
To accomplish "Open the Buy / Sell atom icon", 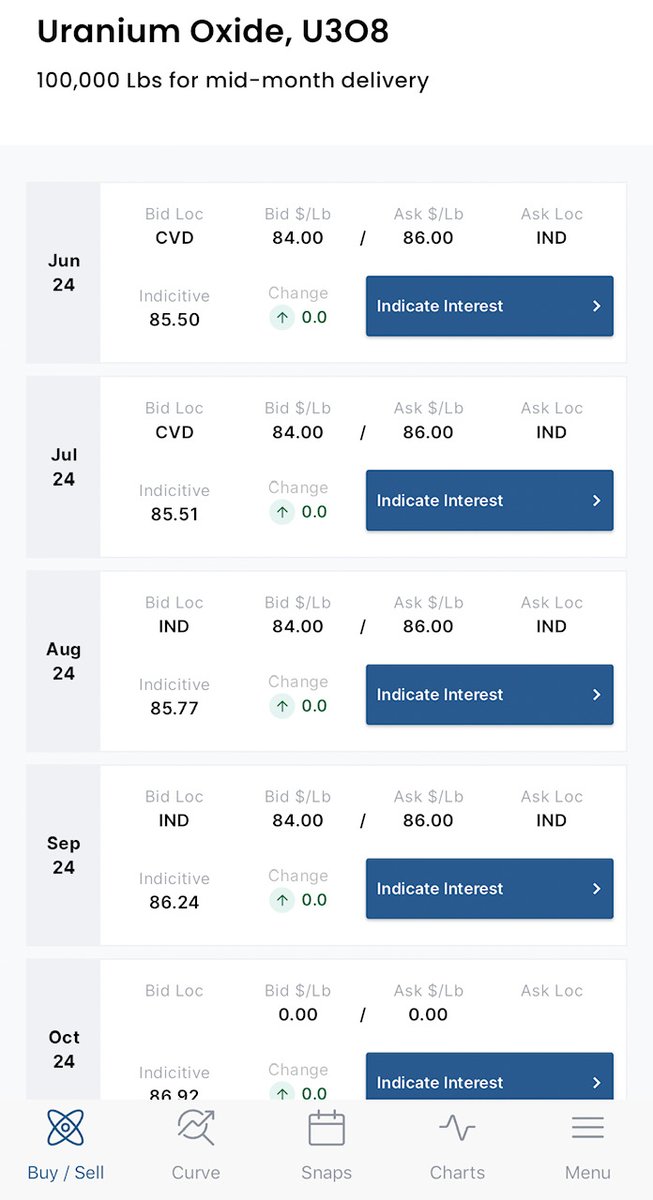I will (65, 1128).
